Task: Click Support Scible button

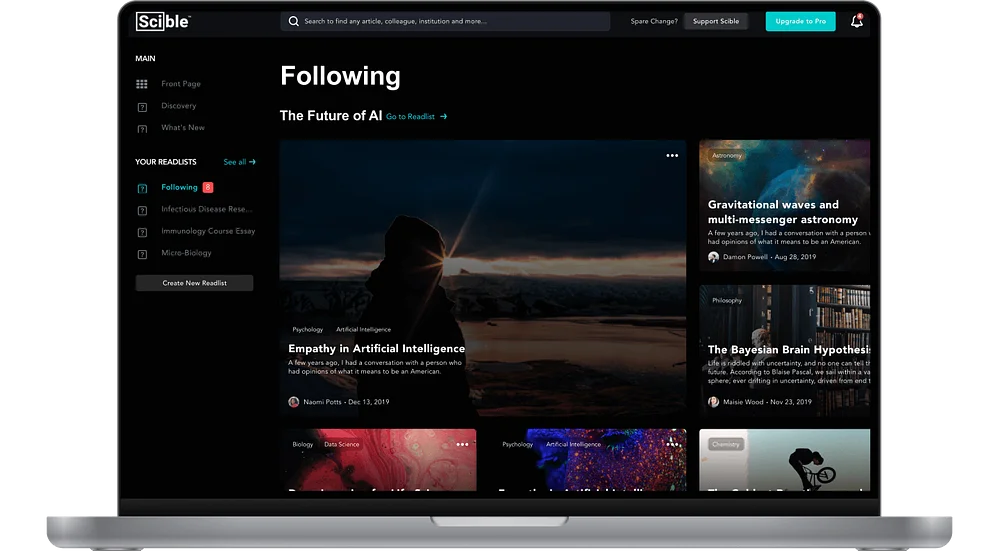Action: (x=716, y=21)
